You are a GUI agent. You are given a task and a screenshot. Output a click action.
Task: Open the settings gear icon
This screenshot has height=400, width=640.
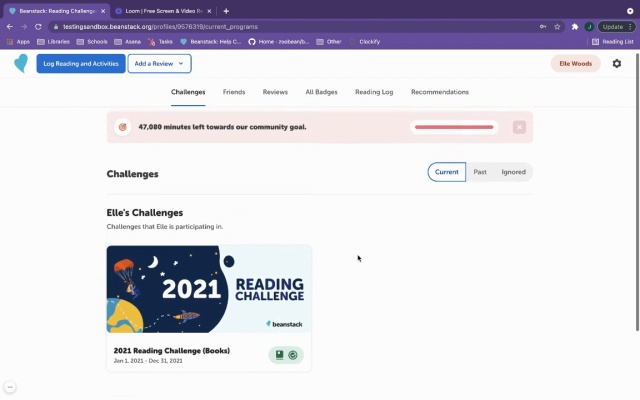[x=617, y=63]
